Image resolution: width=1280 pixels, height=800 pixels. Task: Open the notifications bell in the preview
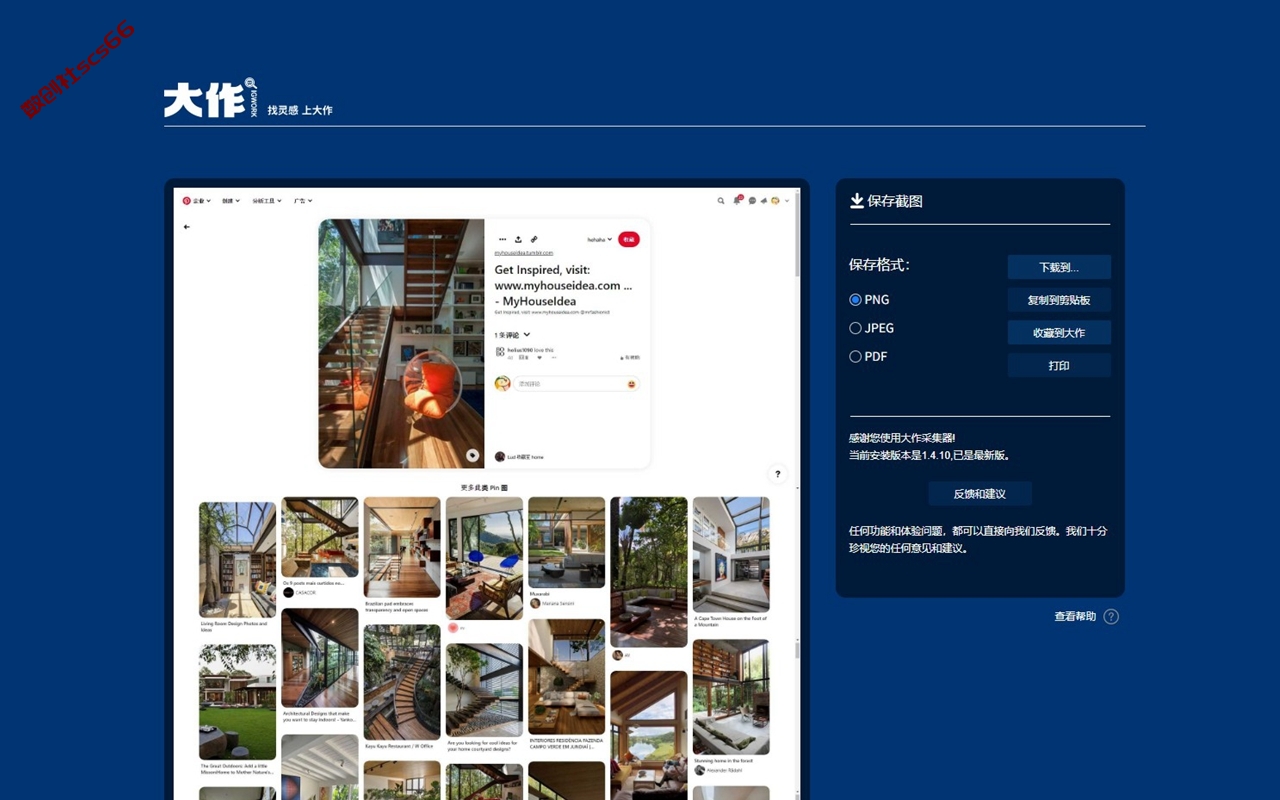point(738,201)
